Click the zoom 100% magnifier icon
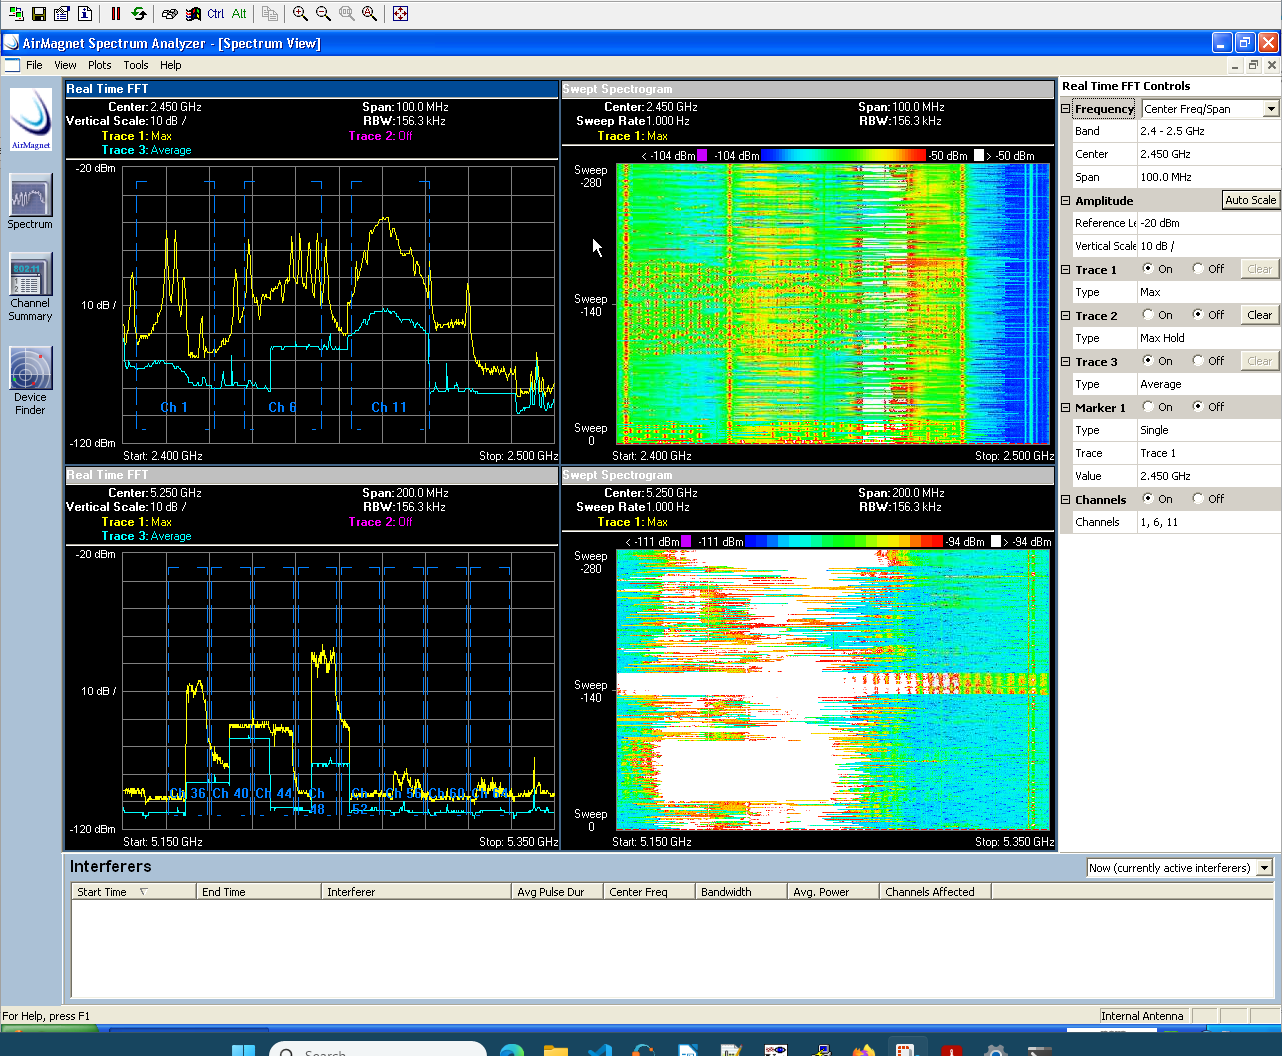 pyautogui.click(x=346, y=13)
